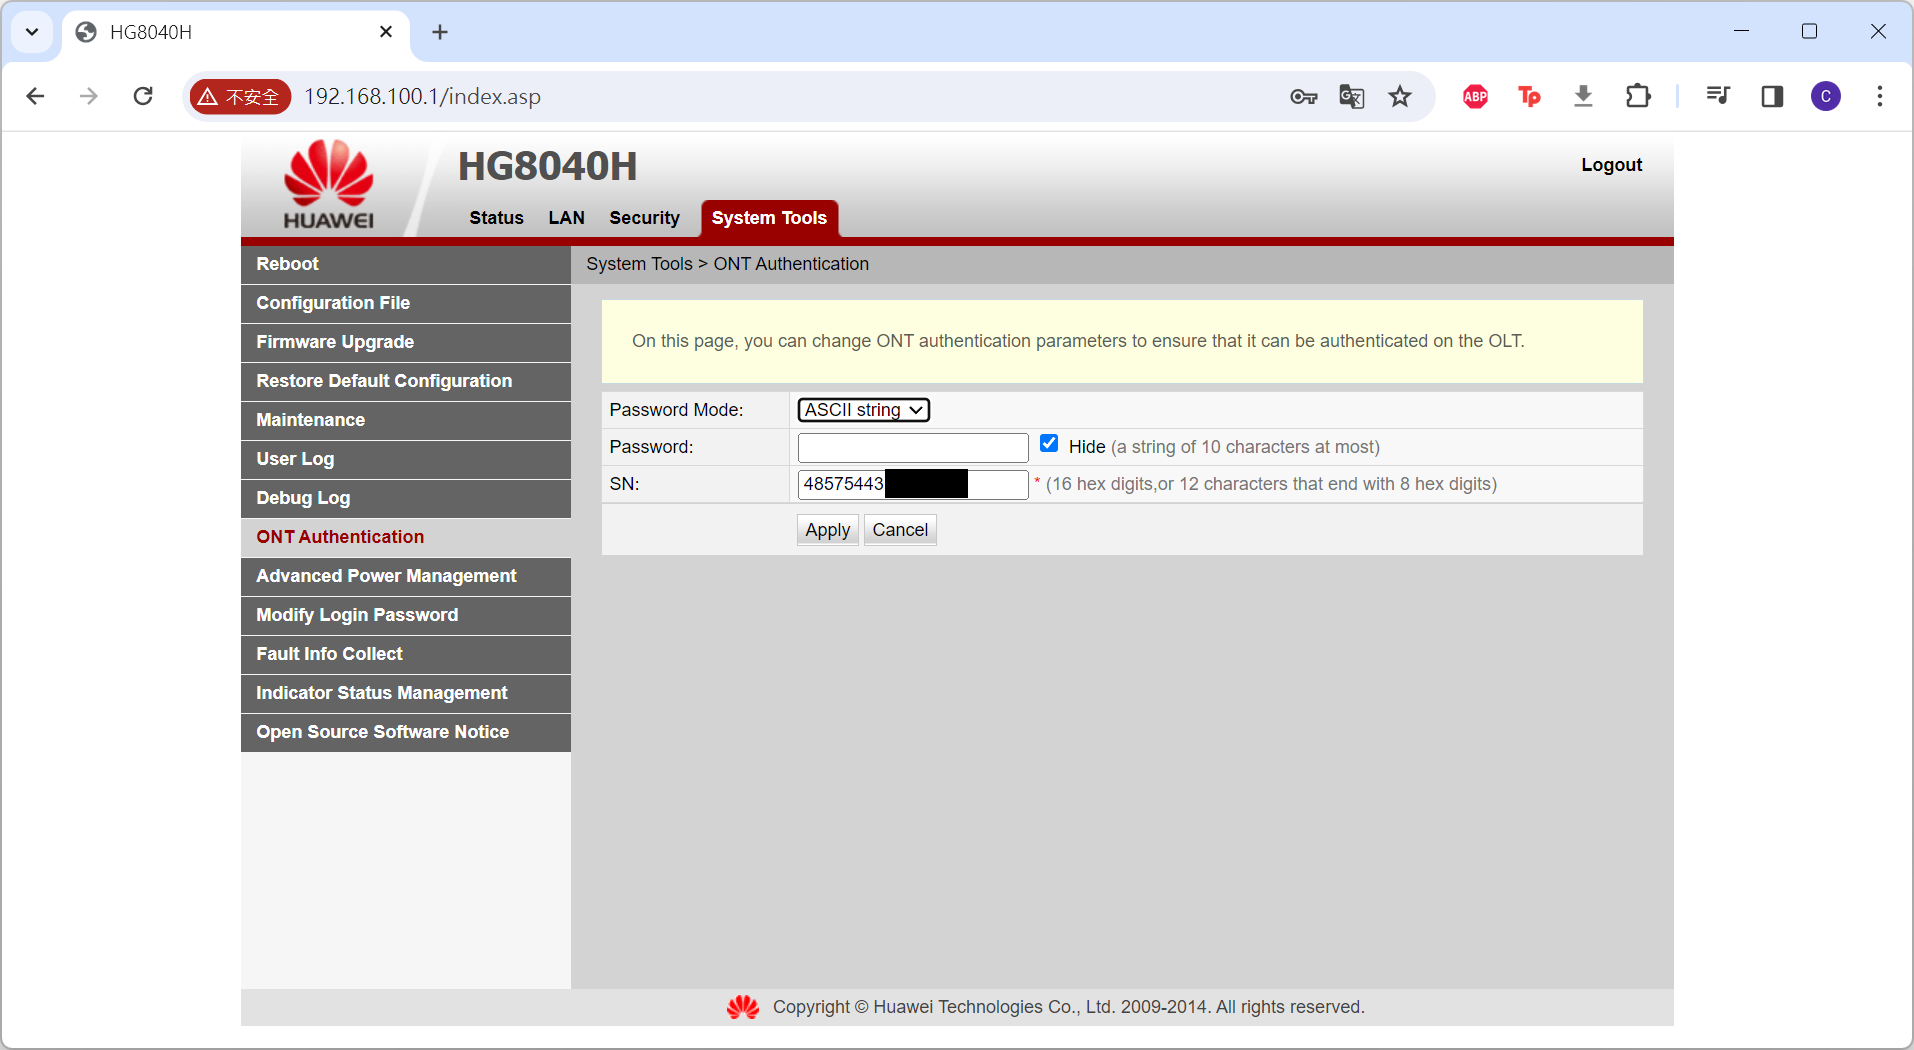Click the Huawei copyright footer text
Screen dimensions: 1914x1050
point(1068,1007)
